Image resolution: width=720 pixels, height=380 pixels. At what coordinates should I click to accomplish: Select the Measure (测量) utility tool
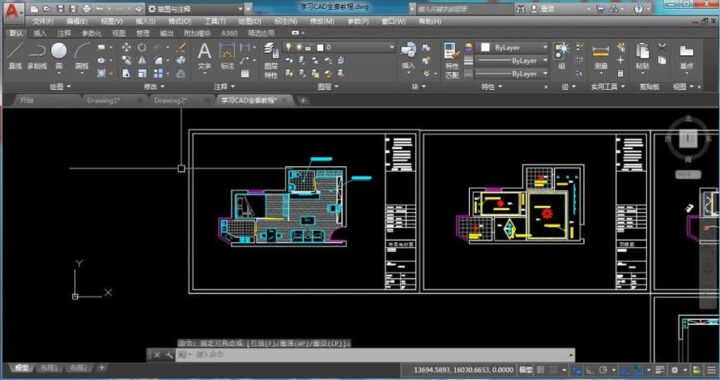601,56
